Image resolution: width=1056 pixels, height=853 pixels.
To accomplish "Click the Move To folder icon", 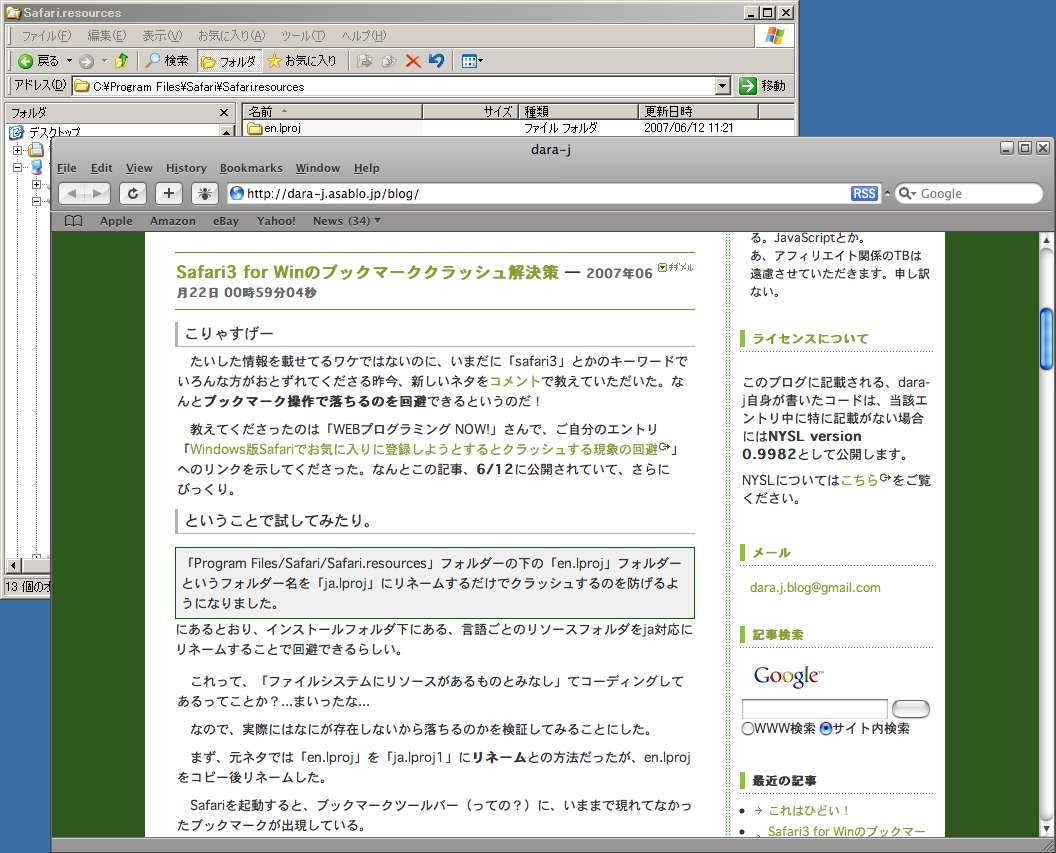I will [x=365, y=61].
